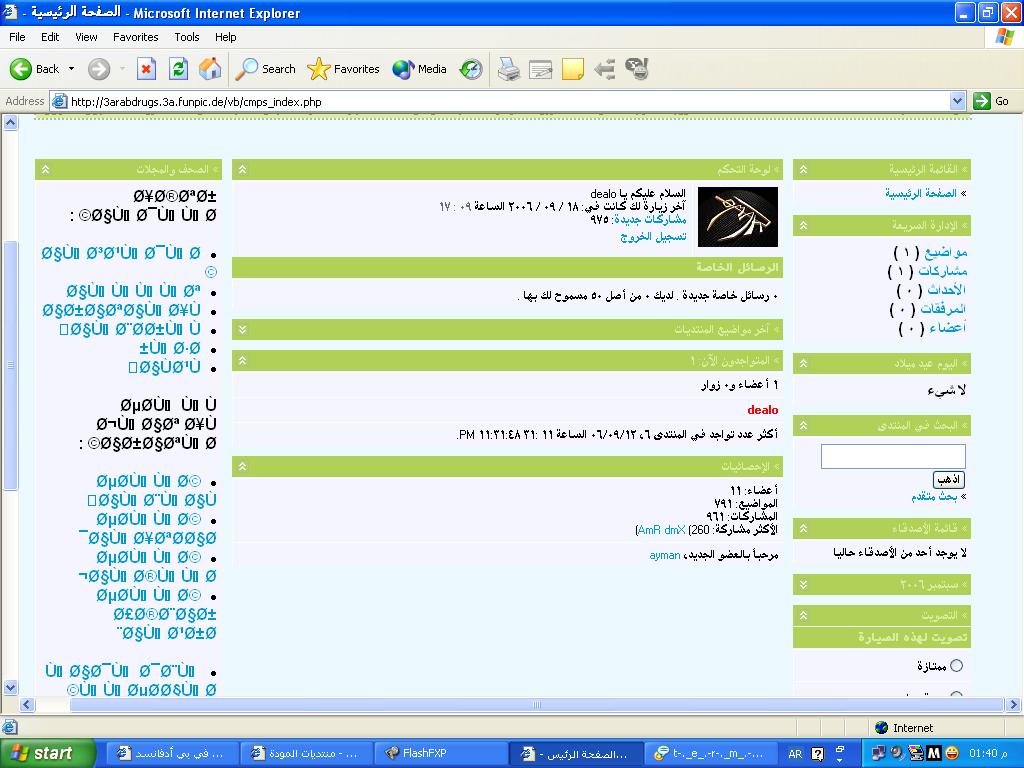The width and height of the screenshot is (1024, 768).
Task: Open the Favorites star toolbar button
Action: click(x=344, y=69)
